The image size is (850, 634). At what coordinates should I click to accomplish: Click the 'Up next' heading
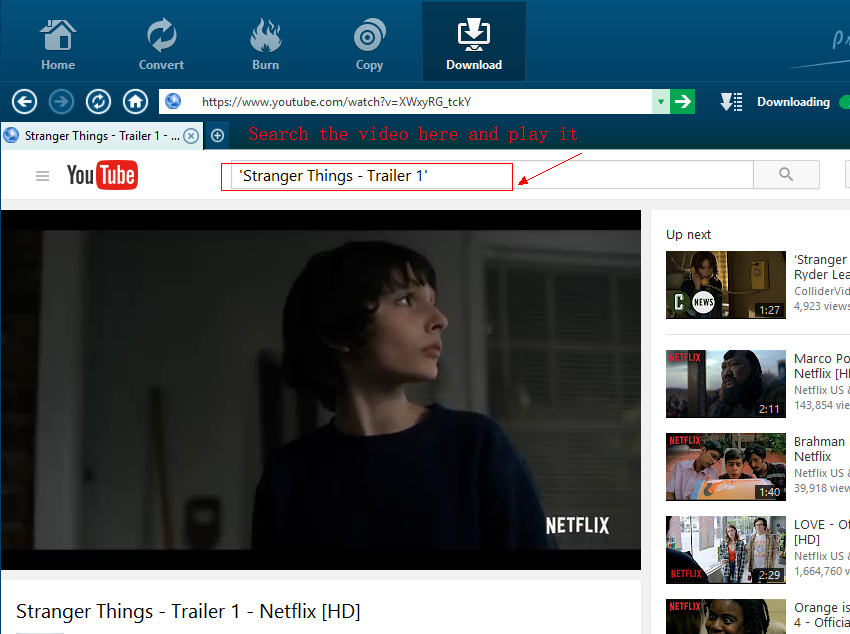tap(688, 235)
